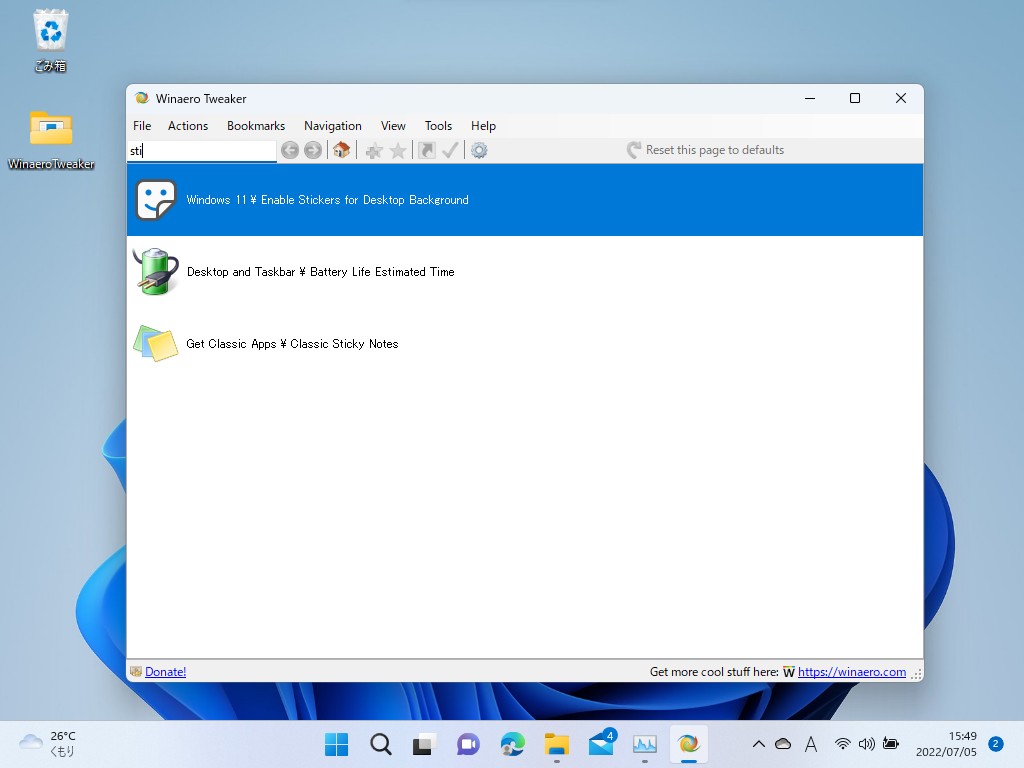
Task: Open the resource monitor taskbar app
Action: click(645, 744)
